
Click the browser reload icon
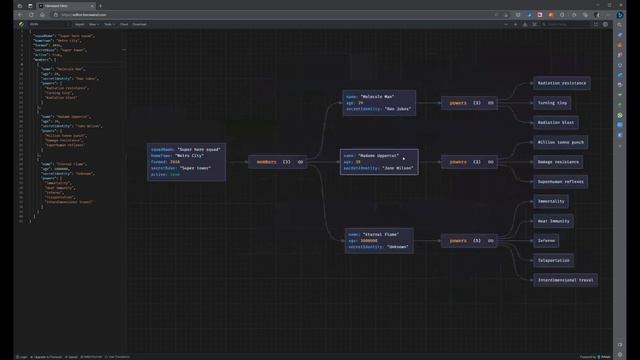[31, 15]
